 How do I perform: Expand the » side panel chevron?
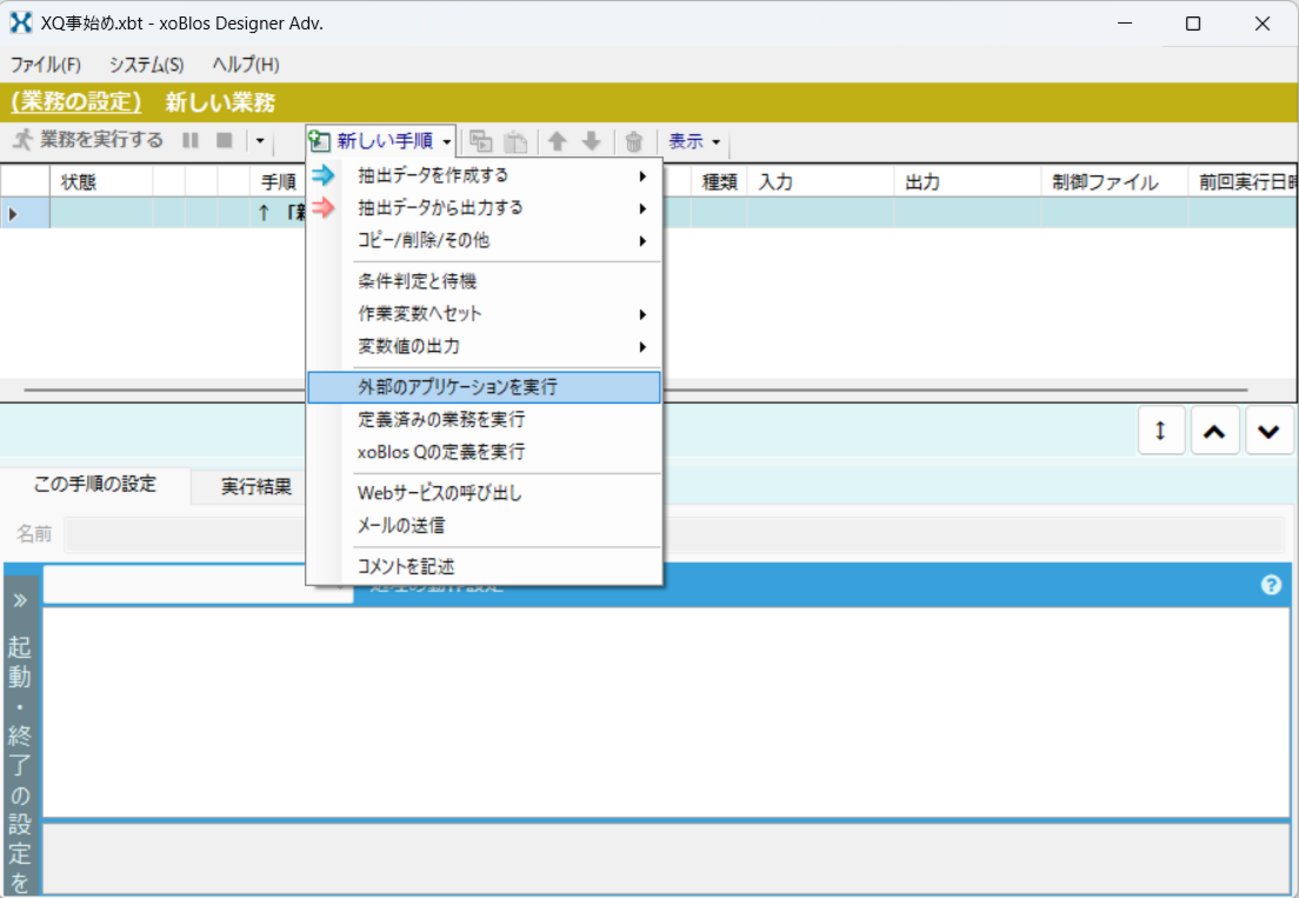(21, 600)
